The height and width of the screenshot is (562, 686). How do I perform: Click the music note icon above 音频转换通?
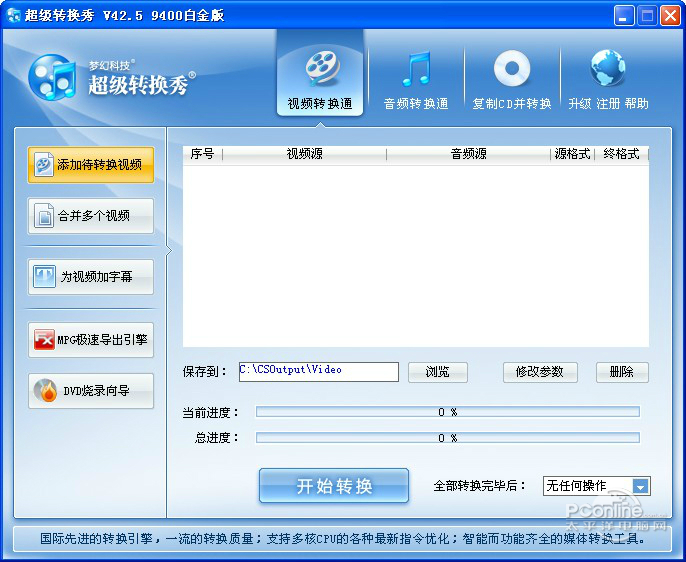(x=416, y=68)
